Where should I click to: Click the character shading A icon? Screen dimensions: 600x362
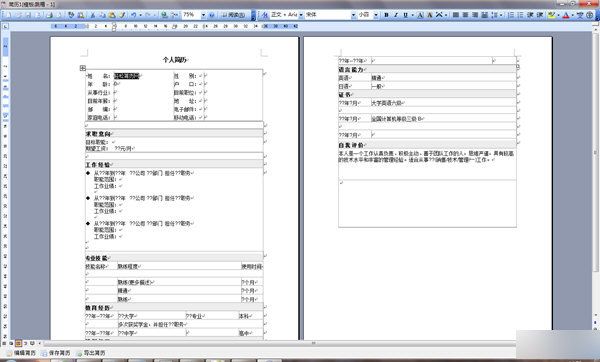[x=430, y=15]
